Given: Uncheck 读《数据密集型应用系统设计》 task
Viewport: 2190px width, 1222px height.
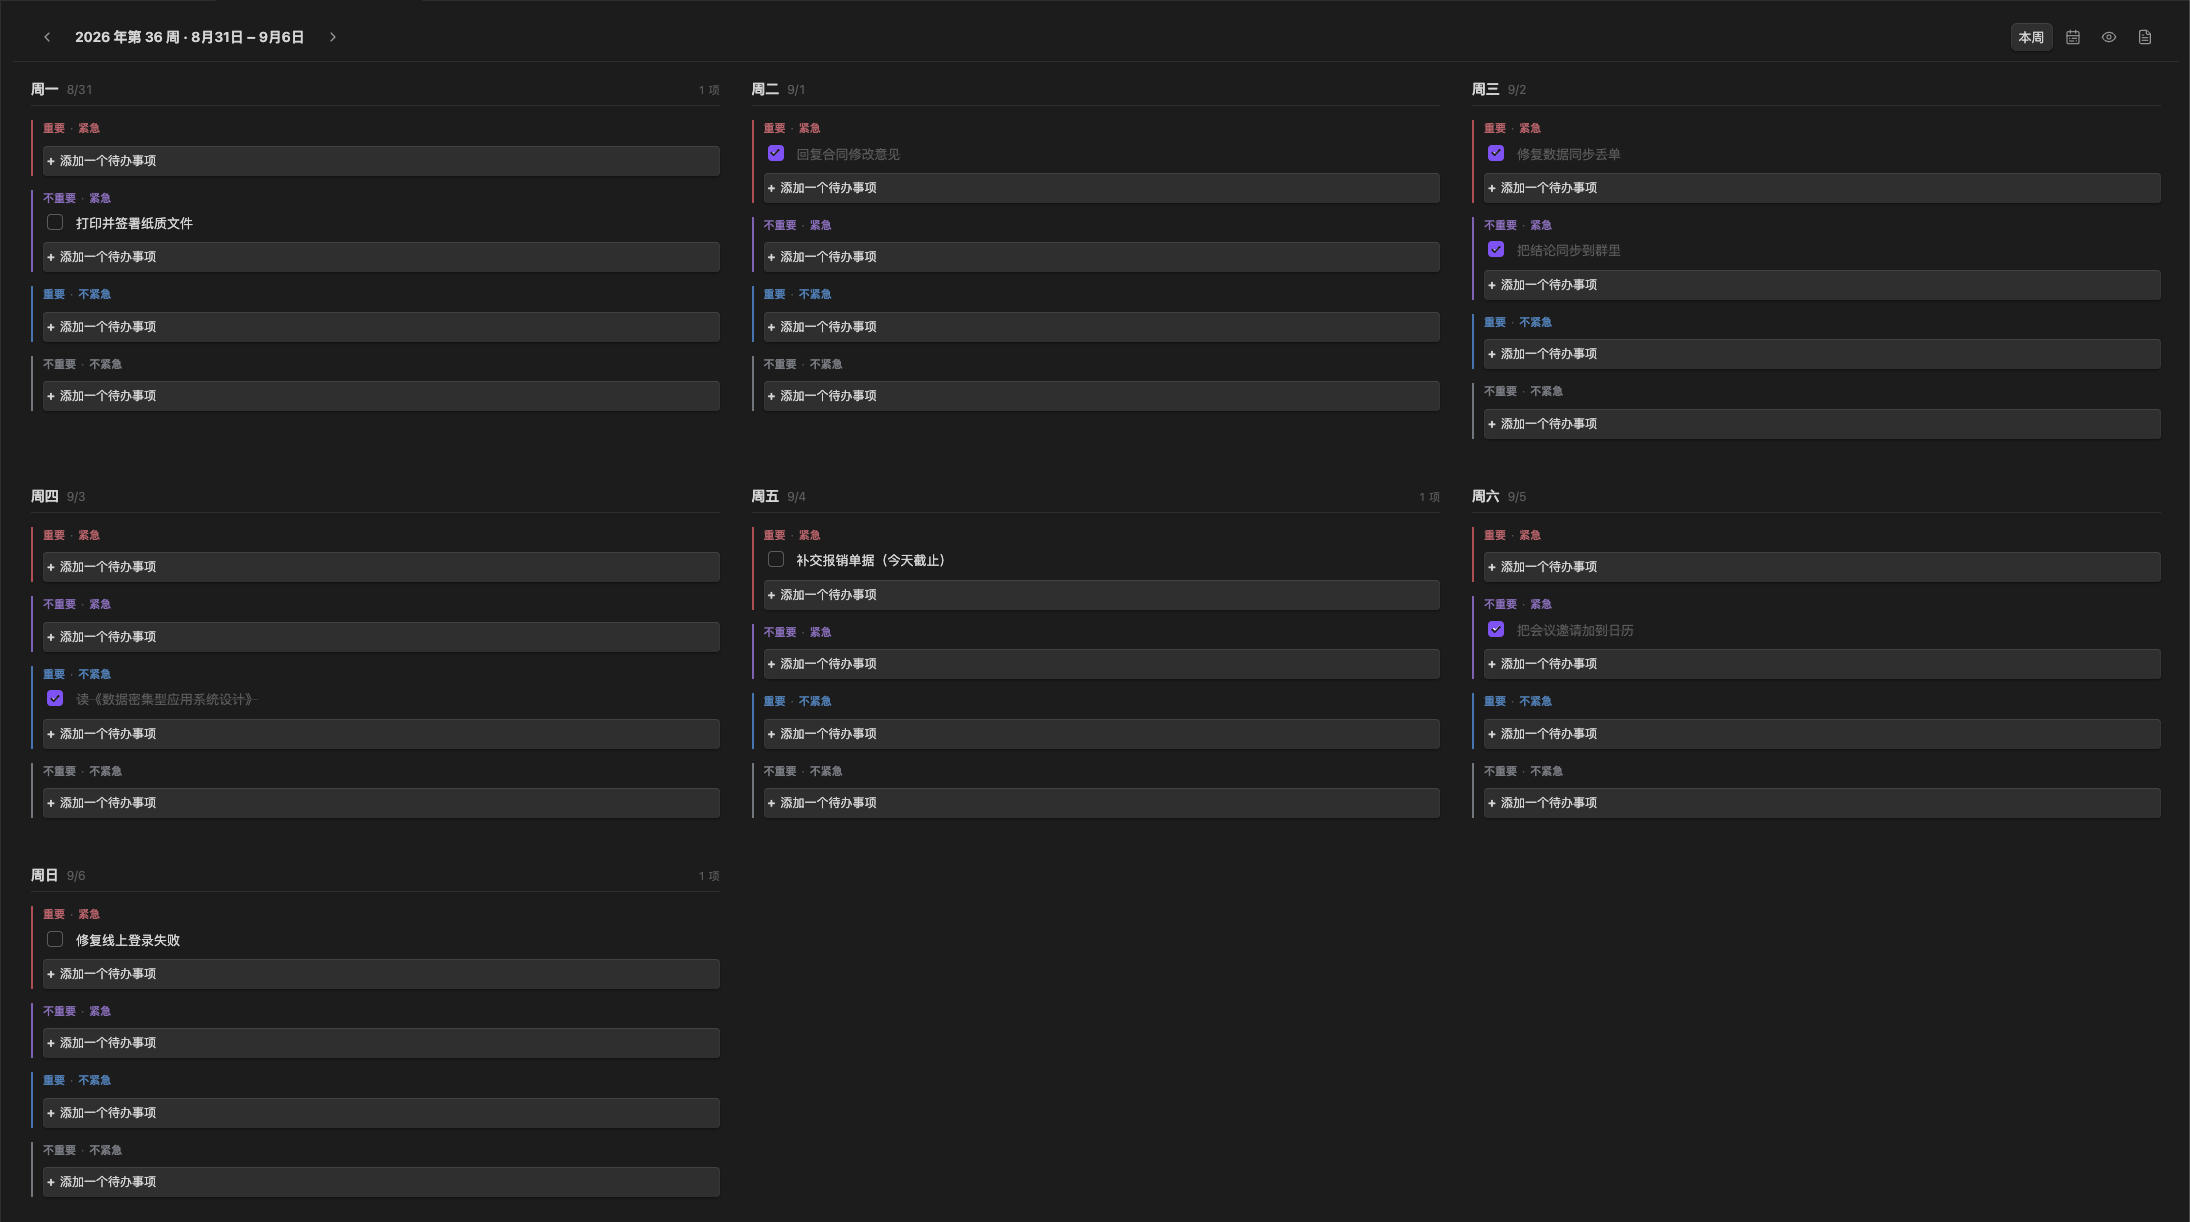Looking at the screenshot, I should (x=55, y=699).
